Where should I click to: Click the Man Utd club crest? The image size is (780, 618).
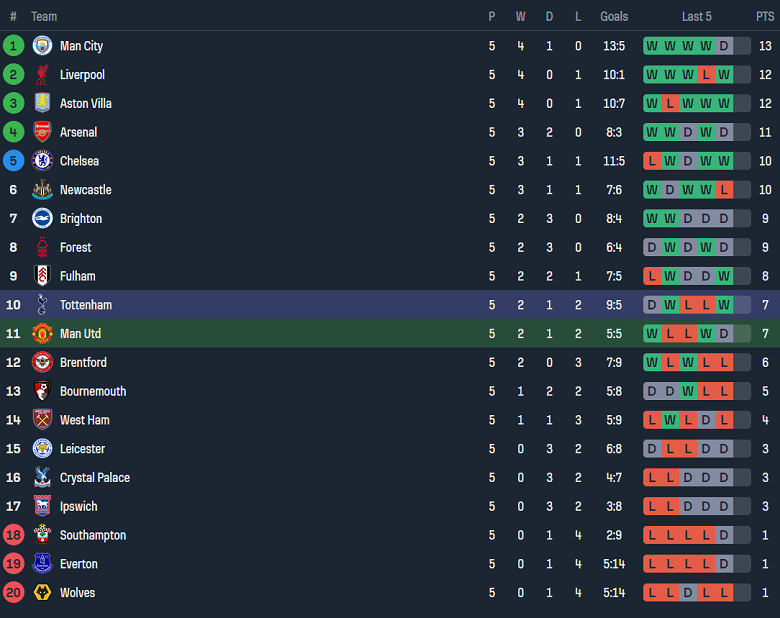tap(42, 334)
